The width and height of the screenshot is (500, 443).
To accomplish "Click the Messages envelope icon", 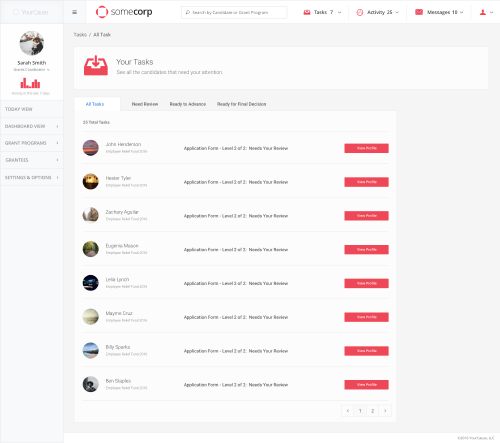I will (419, 12).
